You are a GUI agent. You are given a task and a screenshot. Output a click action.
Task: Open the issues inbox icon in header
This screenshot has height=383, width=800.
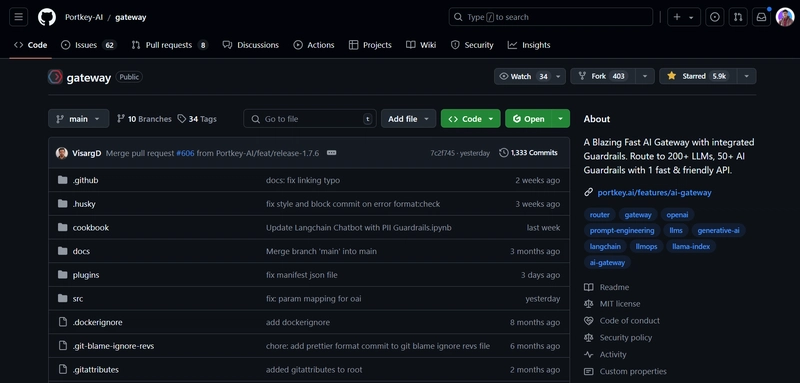pyautogui.click(x=715, y=17)
